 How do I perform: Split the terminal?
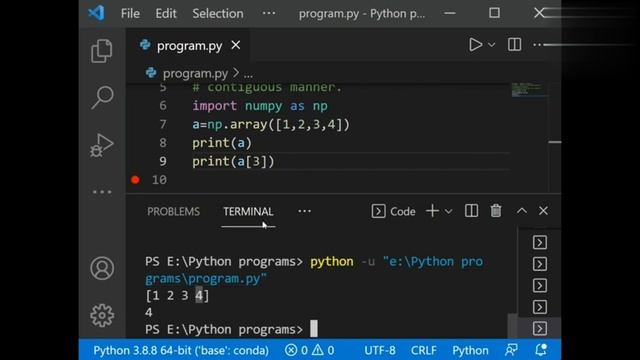(x=471, y=211)
